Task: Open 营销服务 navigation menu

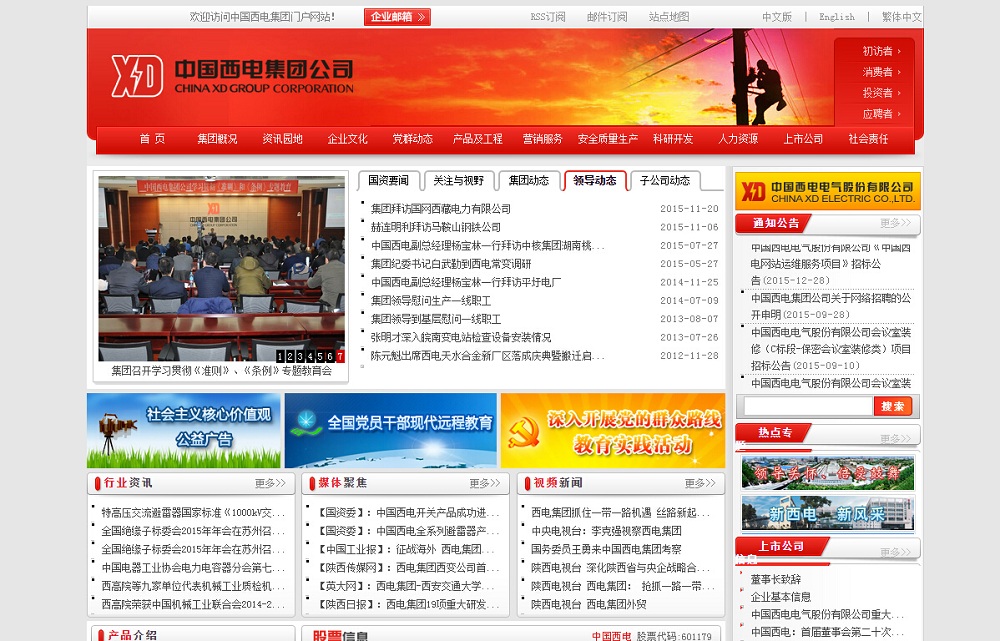Action: pos(543,138)
